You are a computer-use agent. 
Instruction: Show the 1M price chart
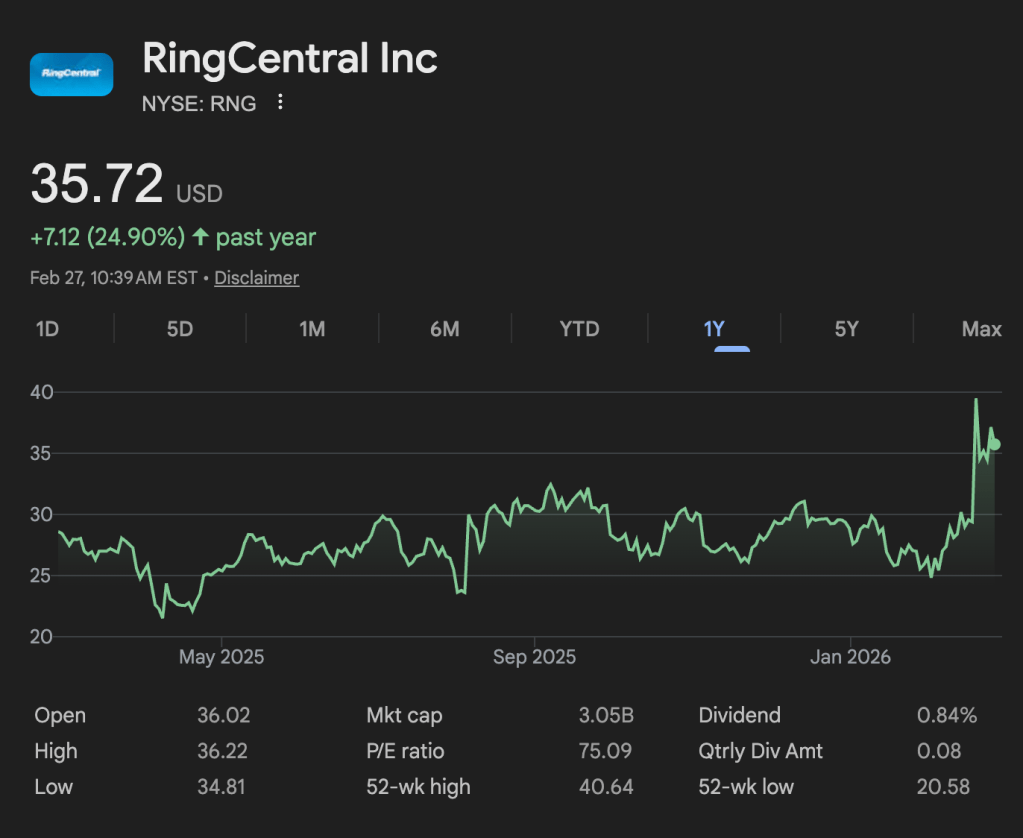(312, 329)
